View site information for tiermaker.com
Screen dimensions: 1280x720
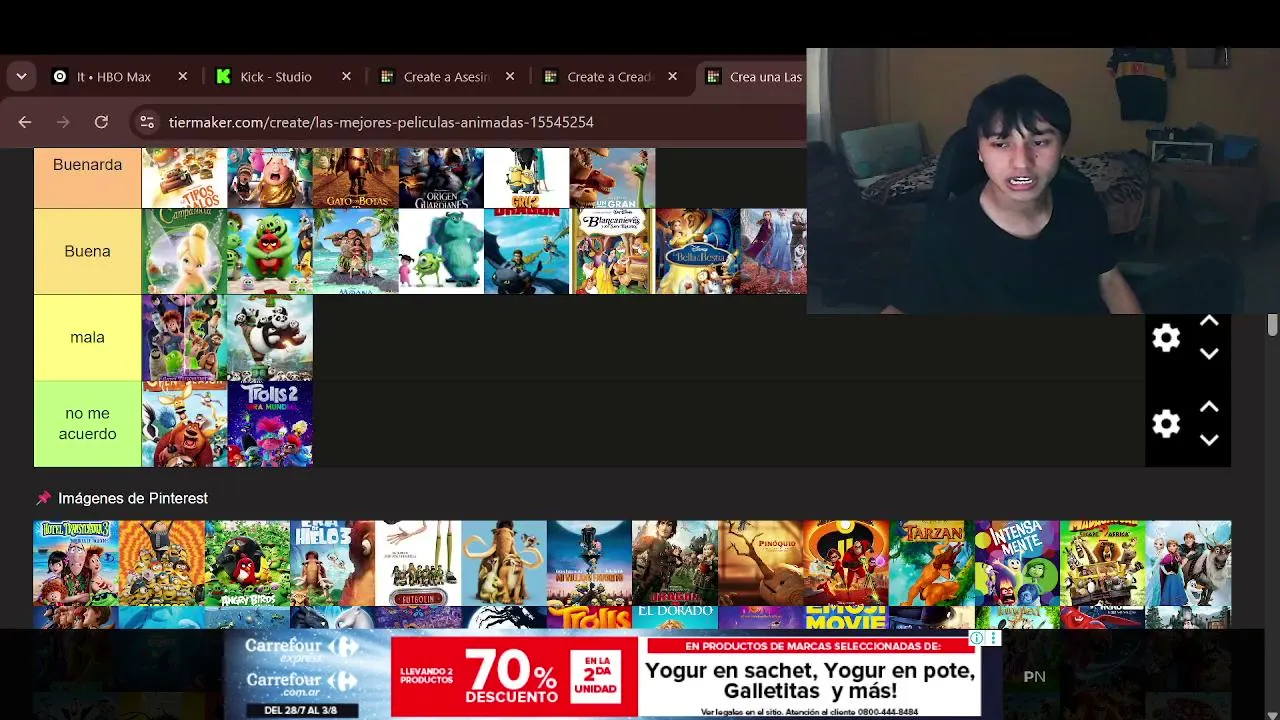pos(147,122)
